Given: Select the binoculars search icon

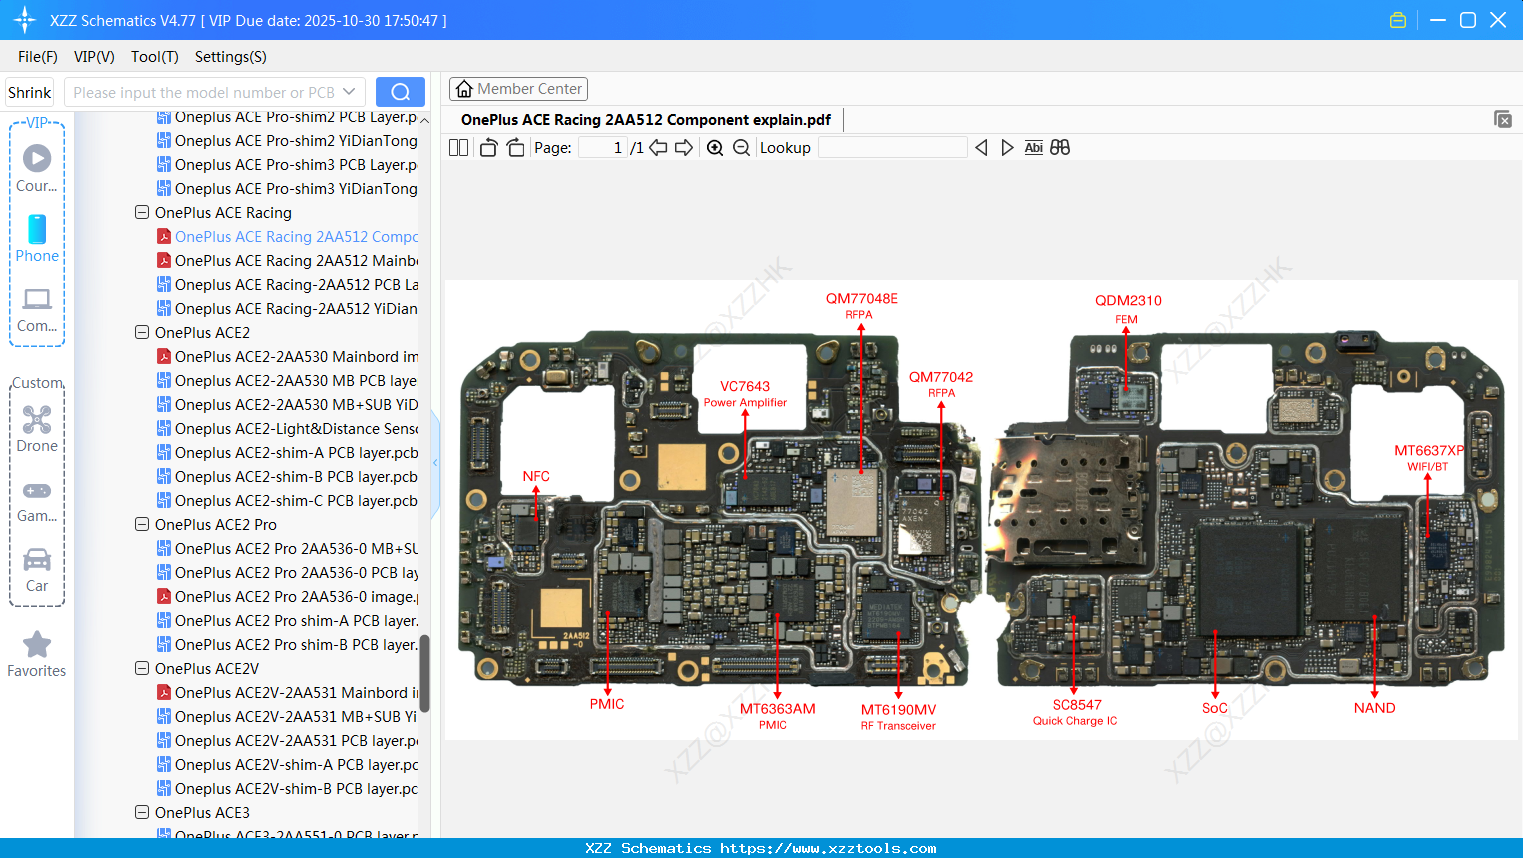Looking at the screenshot, I should [x=1060, y=147].
